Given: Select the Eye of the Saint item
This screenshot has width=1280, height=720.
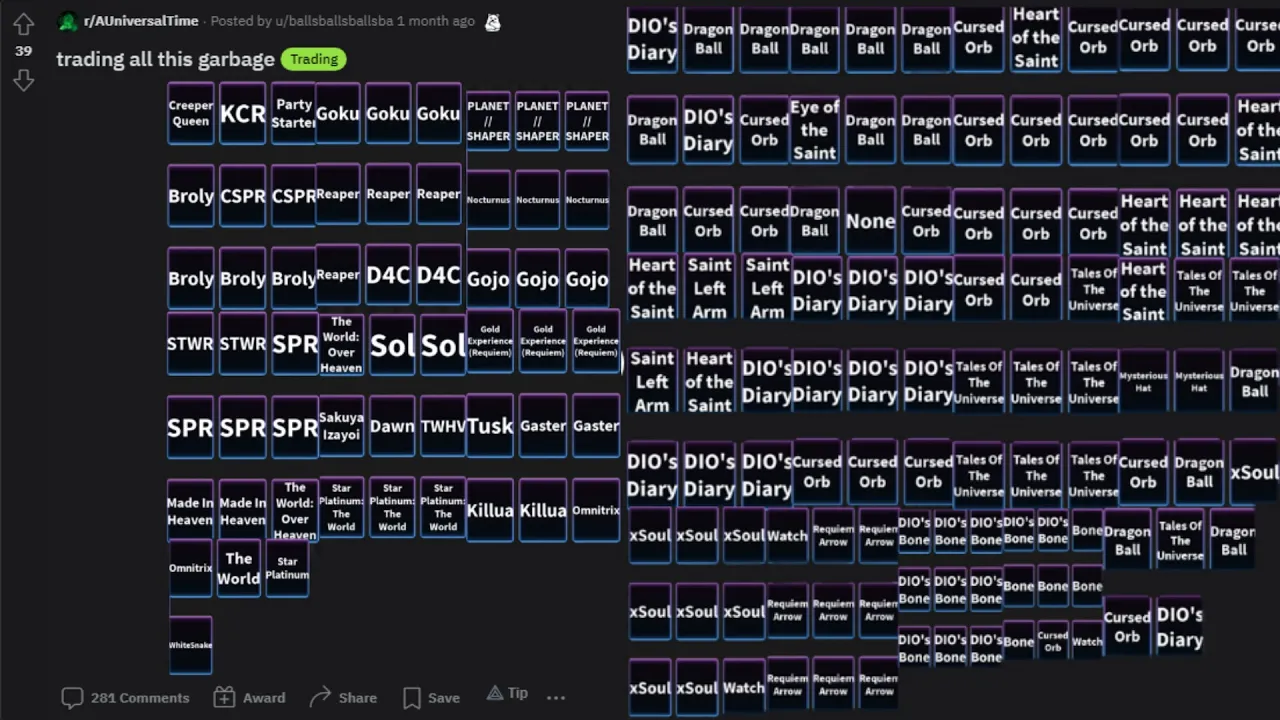Looking at the screenshot, I should tap(814, 130).
